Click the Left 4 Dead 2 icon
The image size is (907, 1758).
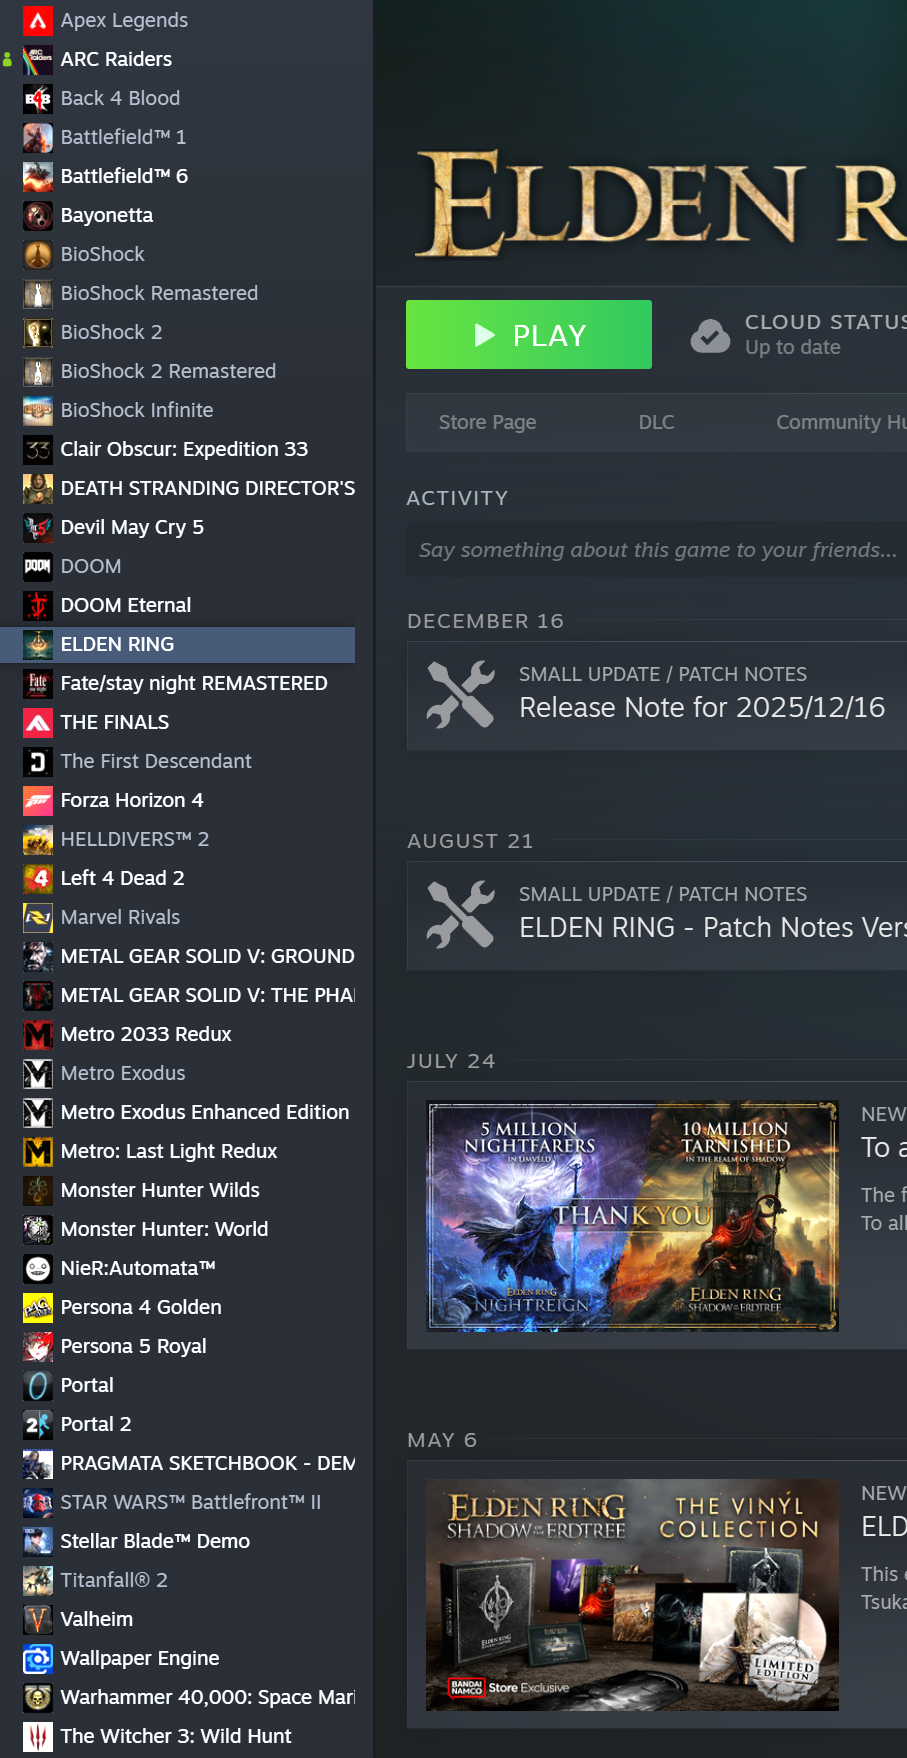[38, 878]
